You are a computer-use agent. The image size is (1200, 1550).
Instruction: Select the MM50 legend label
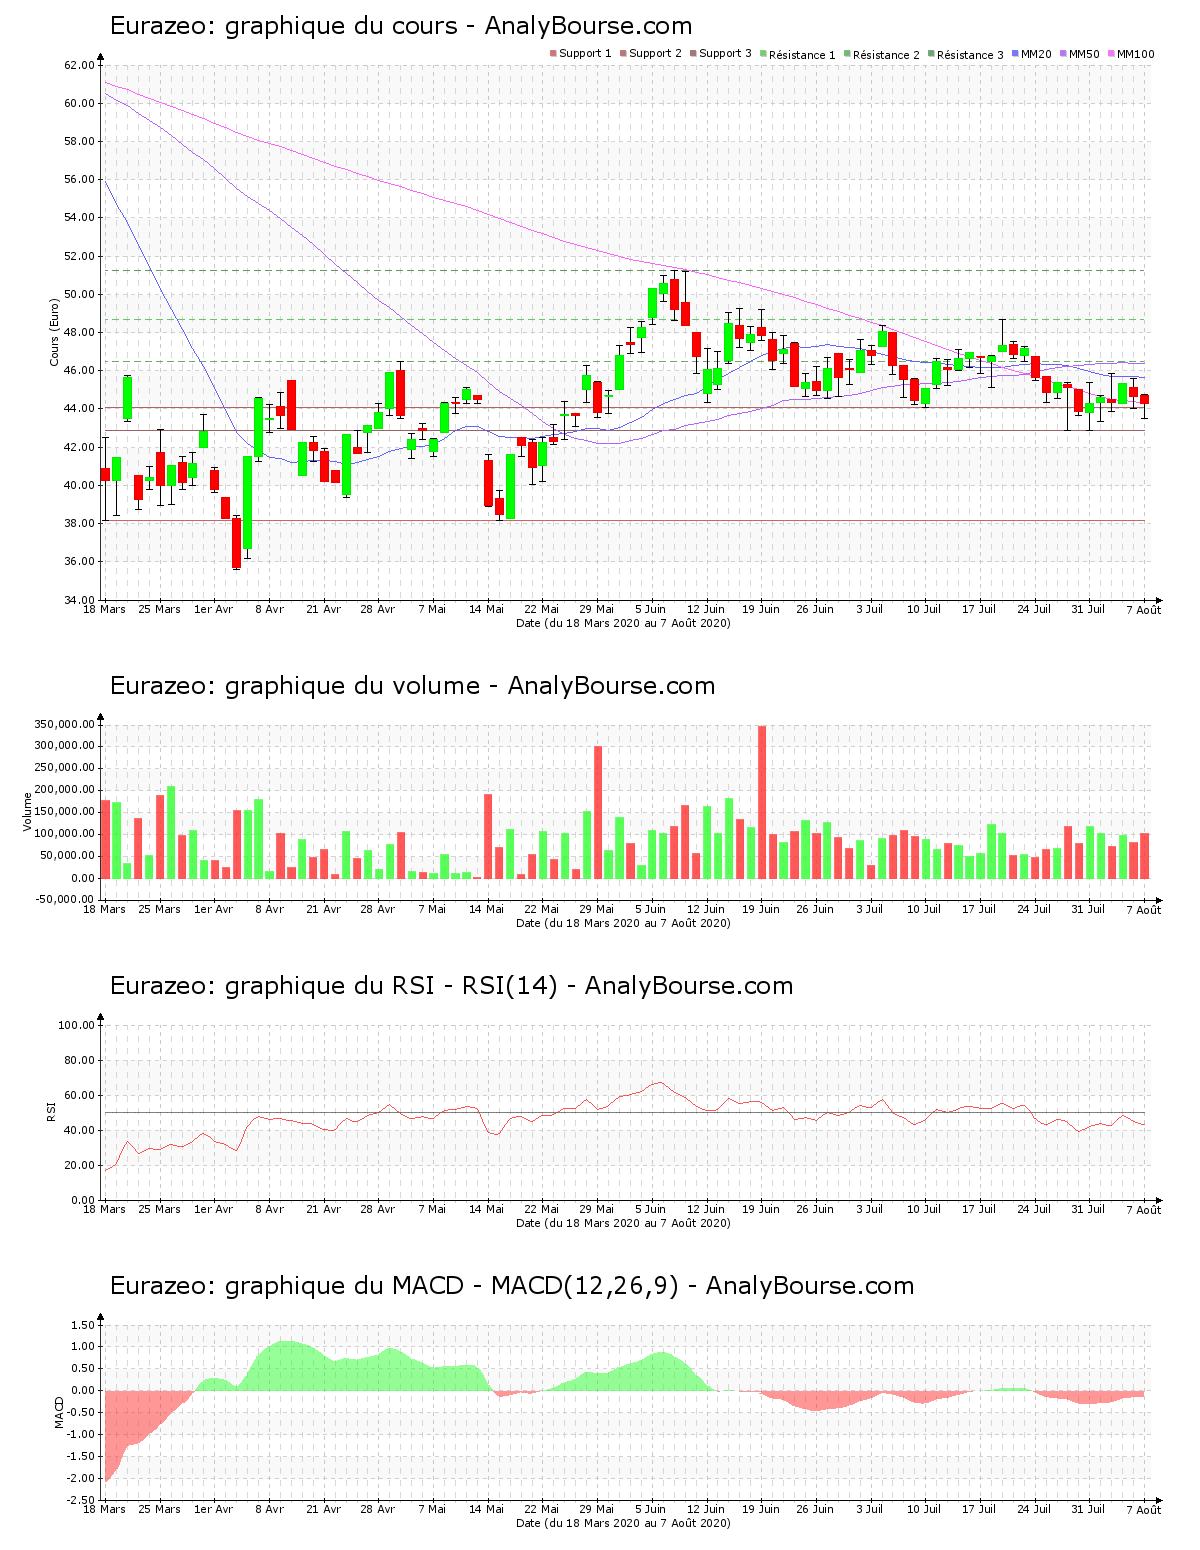coord(1084,54)
